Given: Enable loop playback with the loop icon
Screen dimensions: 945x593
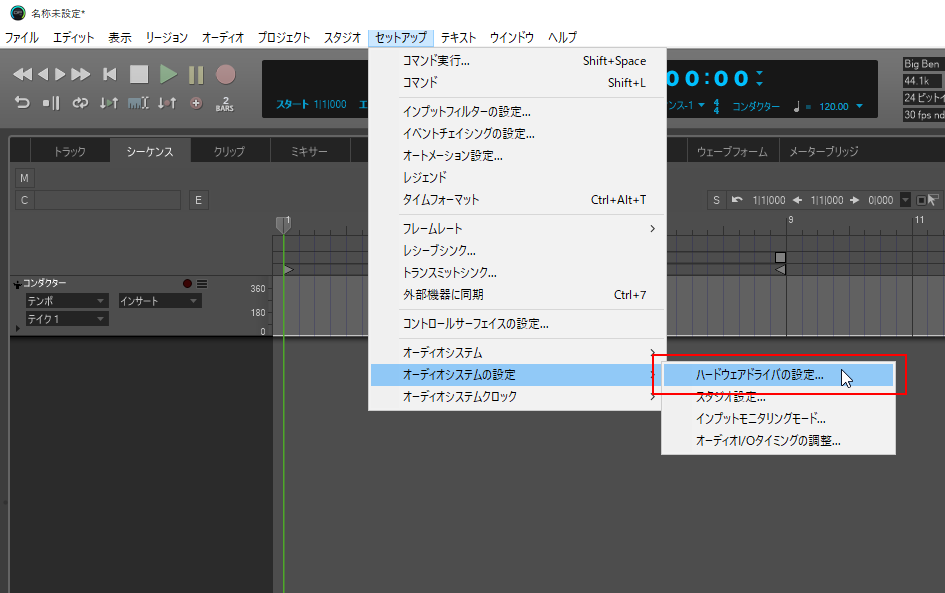Looking at the screenshot, I should click(x=79, y=102).
